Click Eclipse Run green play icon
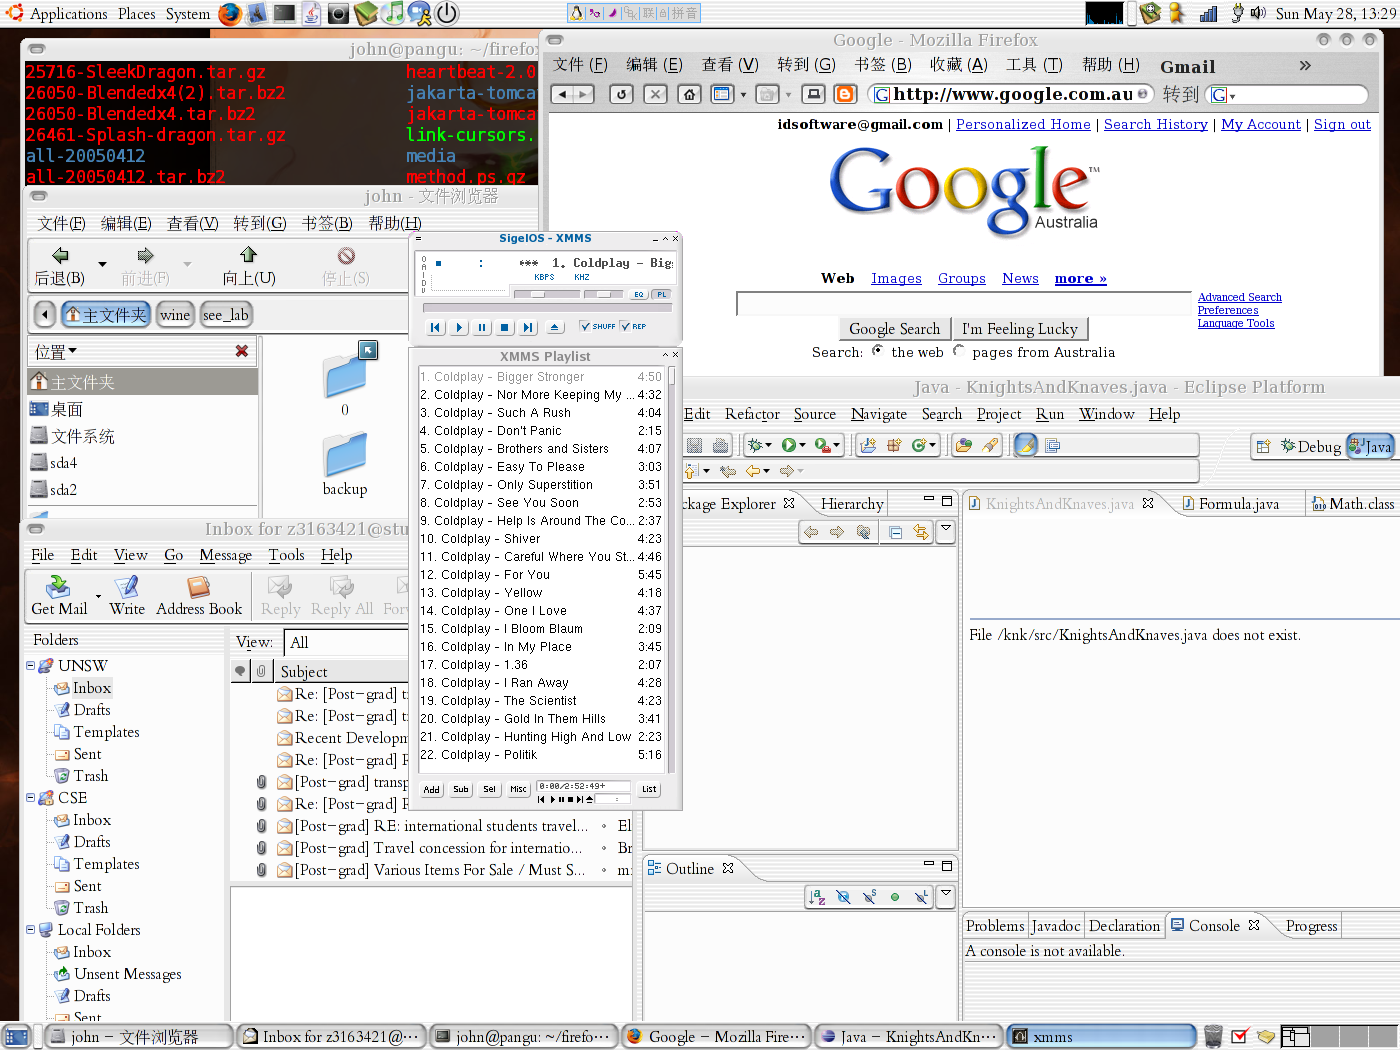This screenshot has height=1050, width=1400. 789,445
